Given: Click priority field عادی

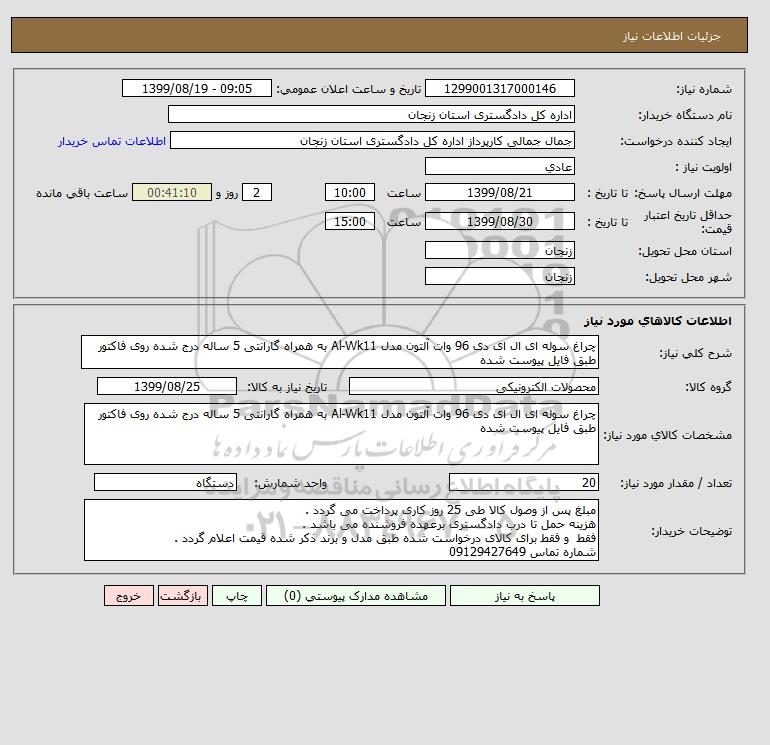Looking at the screenshot, I should pyautogui.click(x=499, y=166).
